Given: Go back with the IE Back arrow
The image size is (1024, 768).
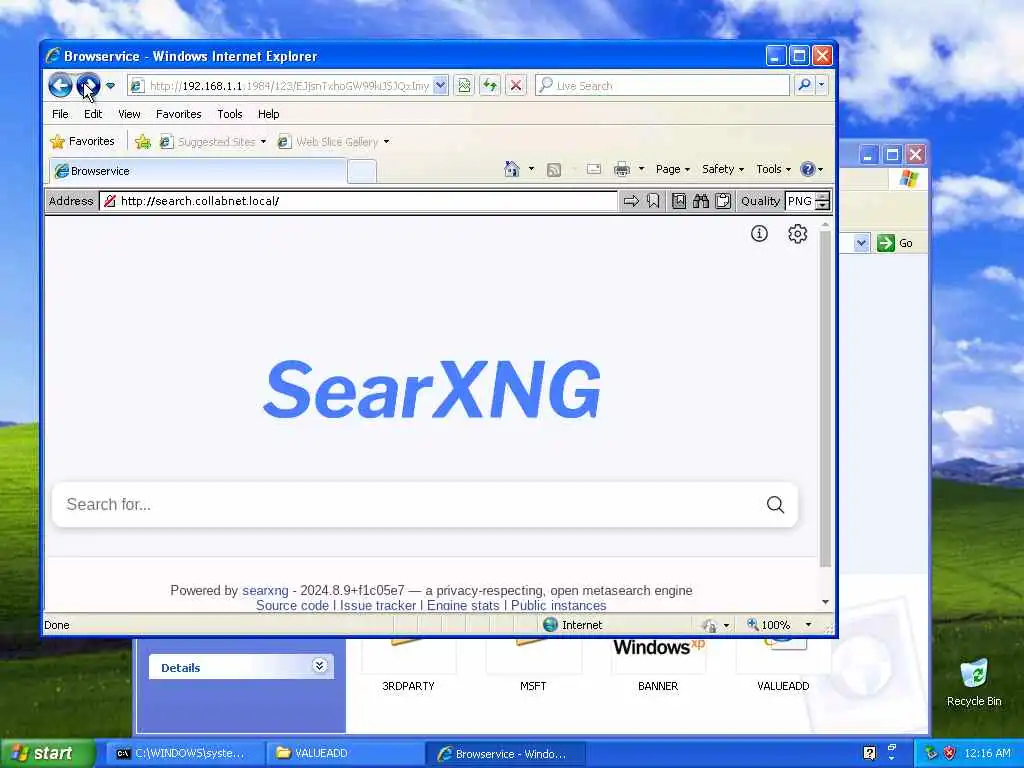Looking at the screenshot, I should click(60, 86).
